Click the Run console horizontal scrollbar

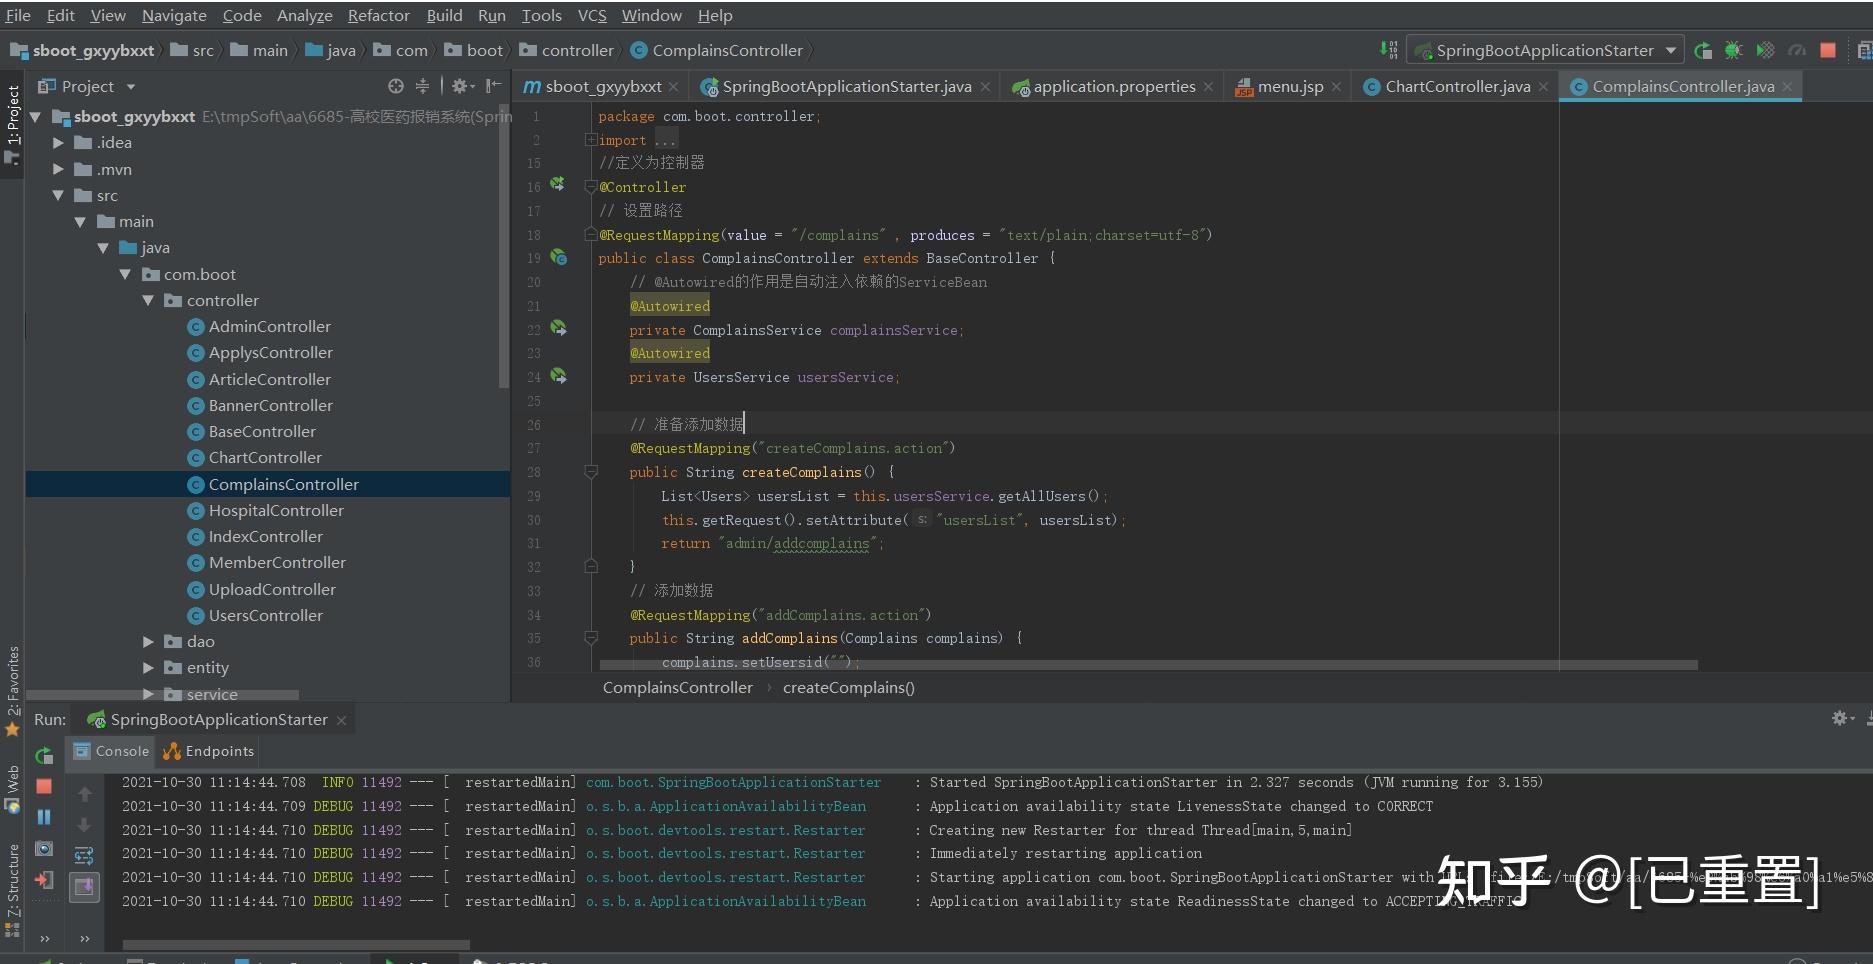coord(295,944)
